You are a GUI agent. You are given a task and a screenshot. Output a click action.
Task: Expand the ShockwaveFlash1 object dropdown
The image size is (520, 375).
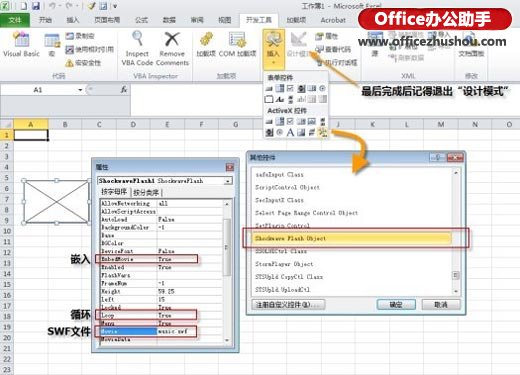(228, 181)
